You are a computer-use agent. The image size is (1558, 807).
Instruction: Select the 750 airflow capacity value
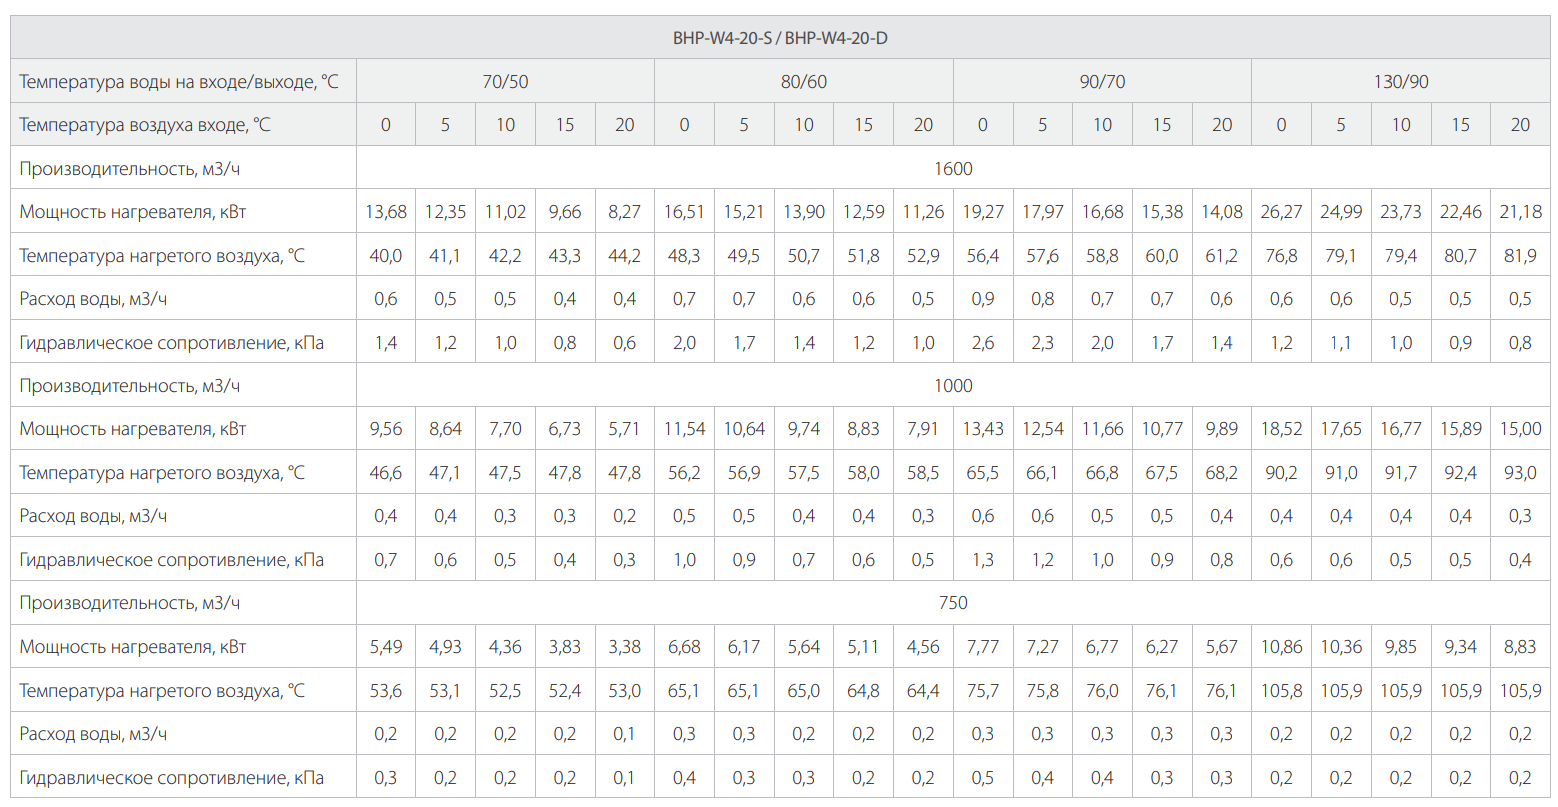click(x=953, y=603)
